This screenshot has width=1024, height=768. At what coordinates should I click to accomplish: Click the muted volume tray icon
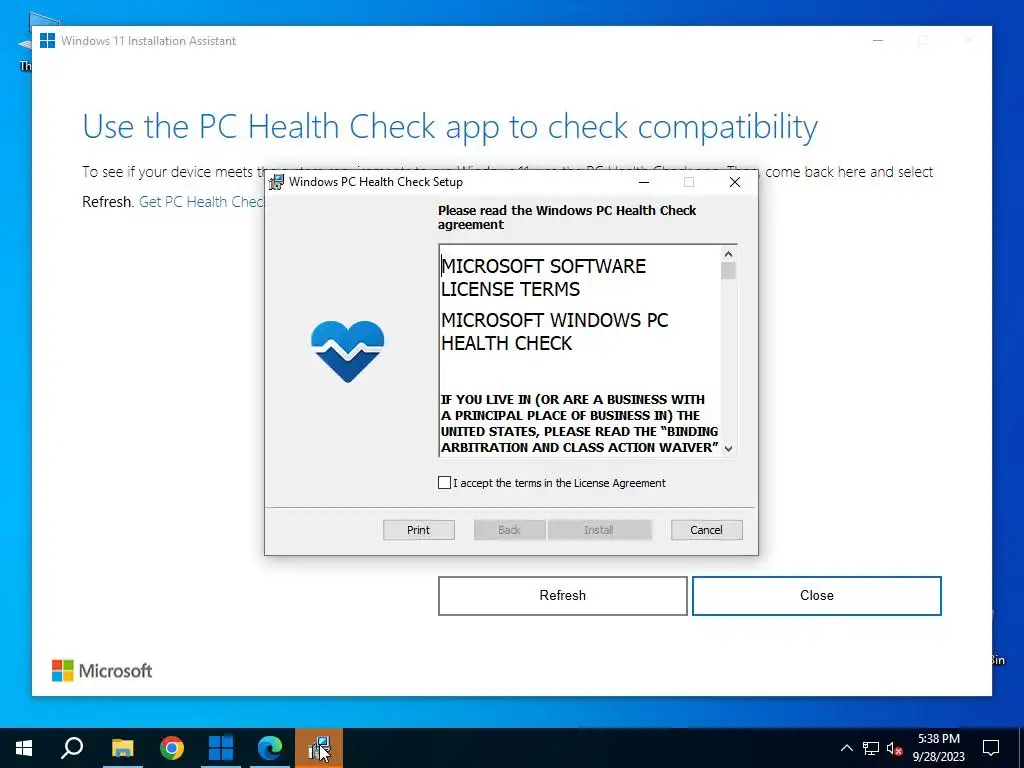(x=895, y=748)
